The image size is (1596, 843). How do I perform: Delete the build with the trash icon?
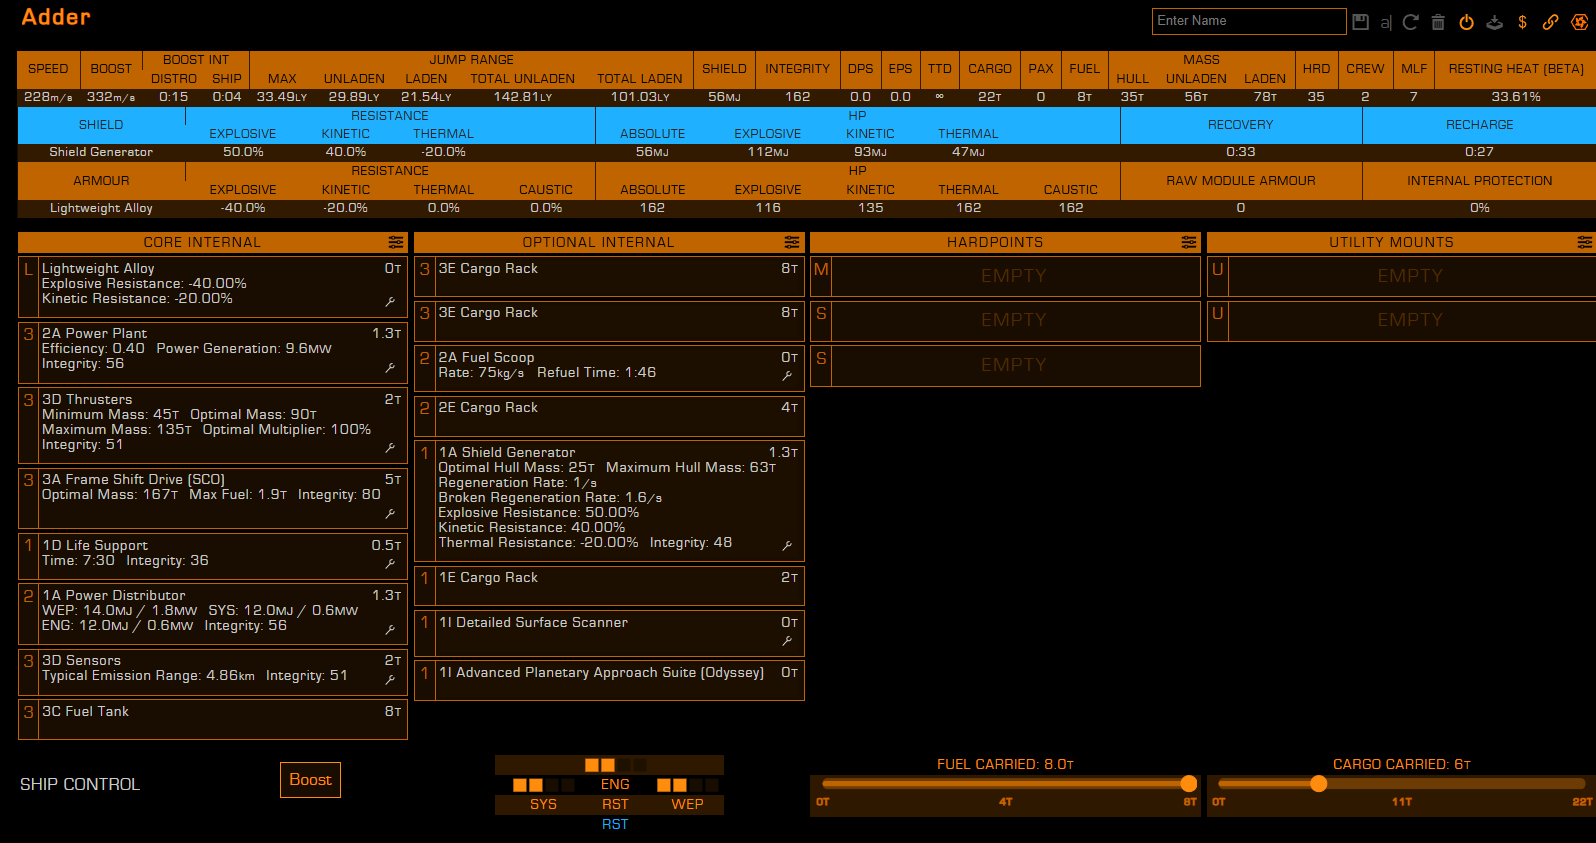pos(1438,22)
